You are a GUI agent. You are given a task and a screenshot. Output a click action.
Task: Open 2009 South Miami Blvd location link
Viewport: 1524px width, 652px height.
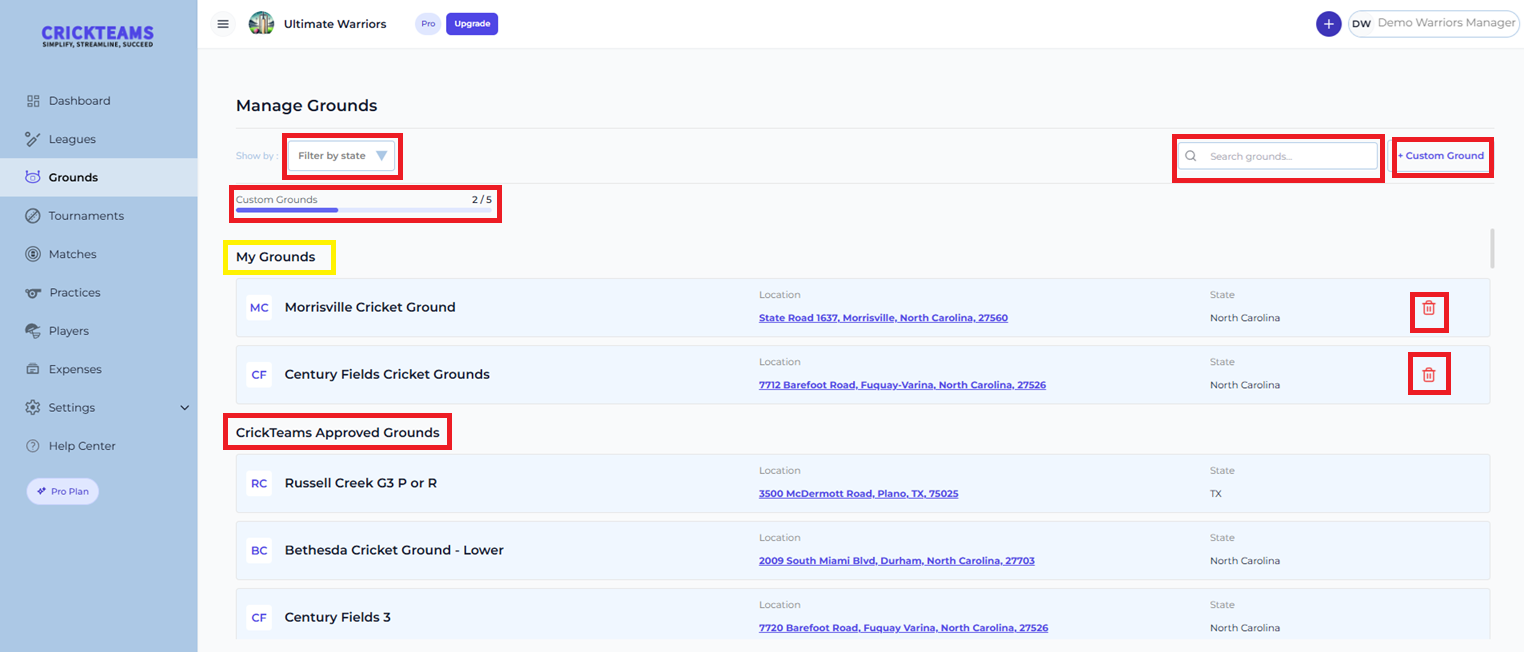click(897, 561)
